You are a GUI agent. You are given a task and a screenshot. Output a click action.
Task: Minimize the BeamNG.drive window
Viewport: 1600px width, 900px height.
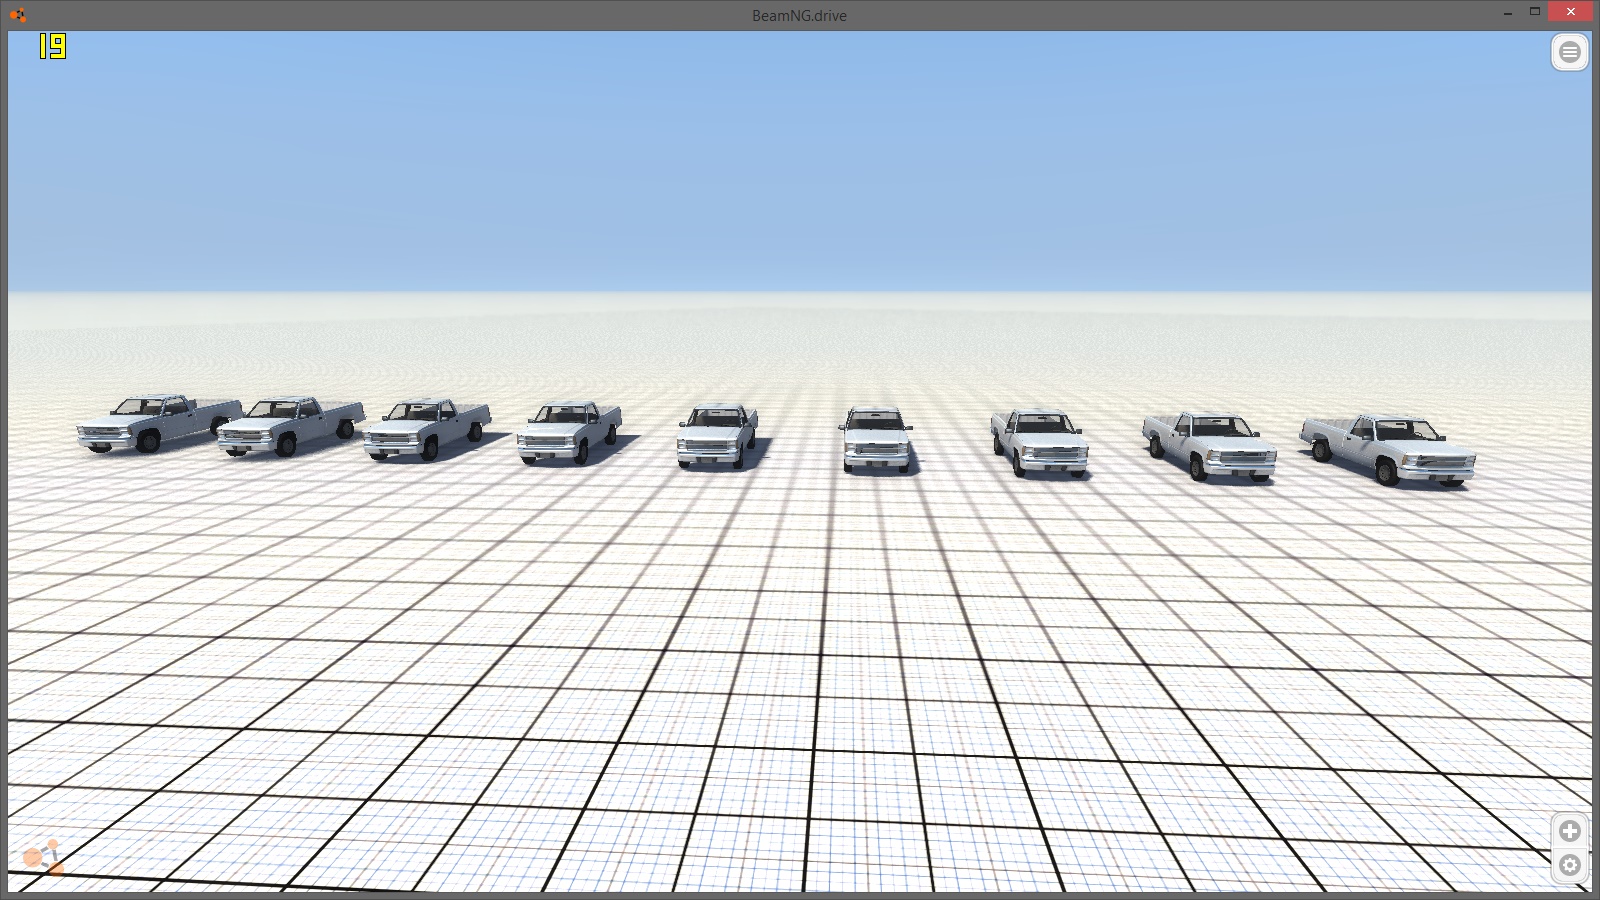coord(1507,14)
